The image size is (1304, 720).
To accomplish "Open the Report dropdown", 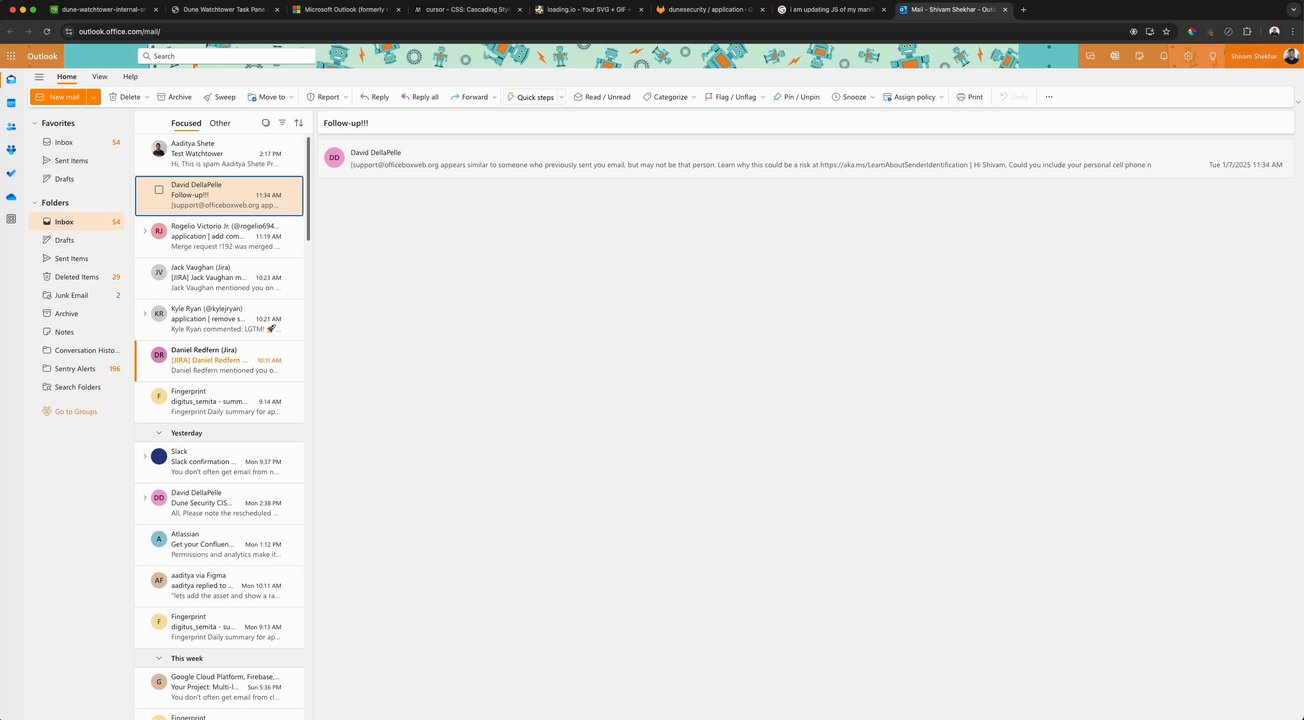I will [x=327, y=97].
